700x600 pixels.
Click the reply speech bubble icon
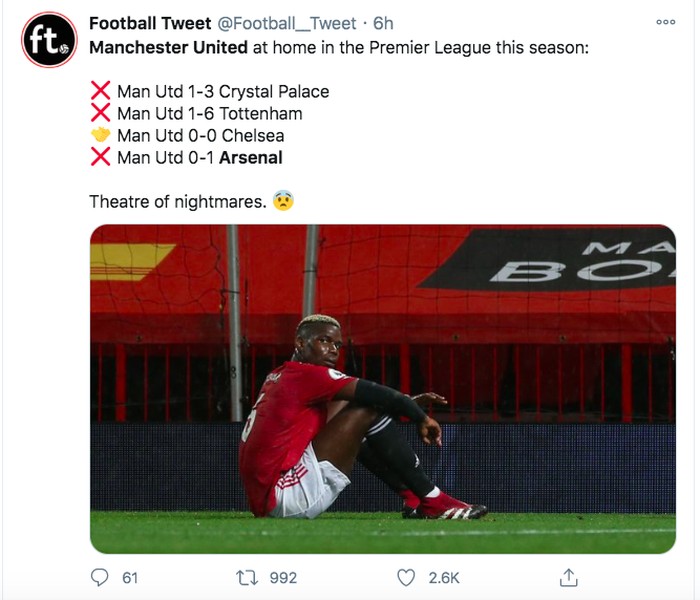[x=99, y=577]
